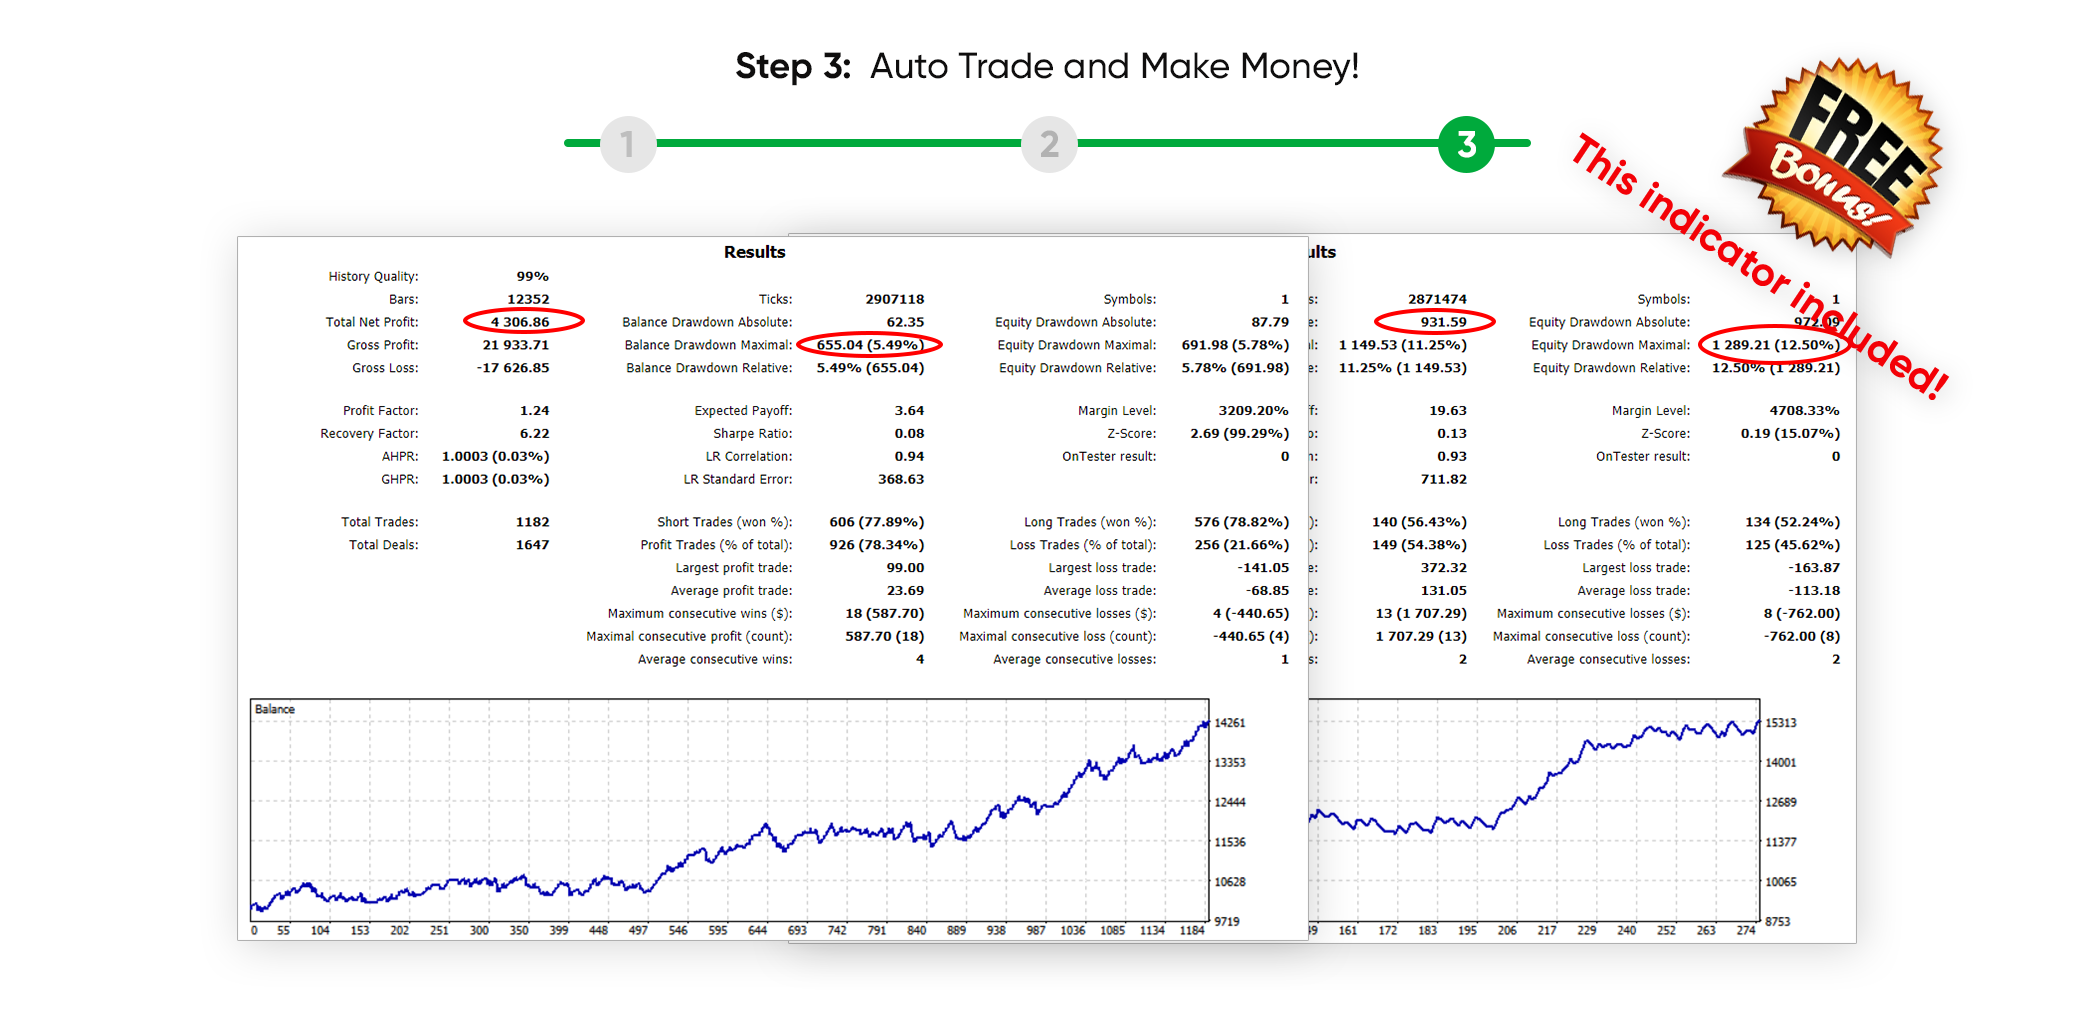Click Maximal consecutive loss value -440.65 (4)

coord(1251,637)
